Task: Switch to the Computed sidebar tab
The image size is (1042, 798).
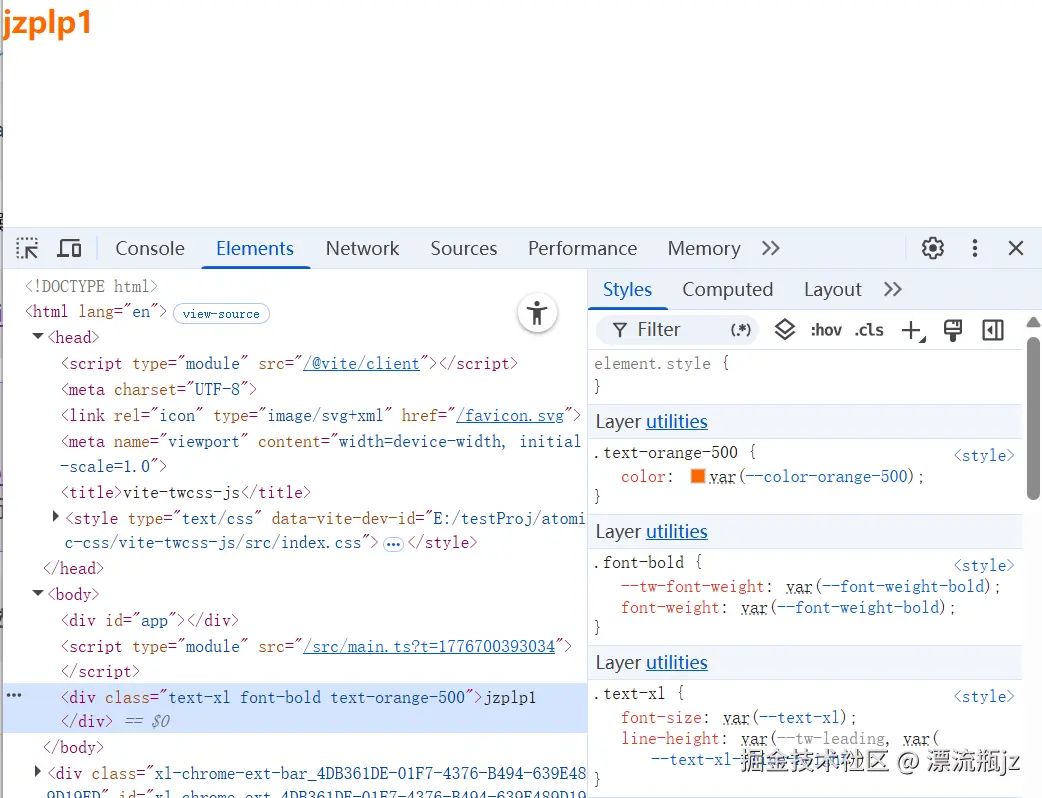Action: click(728, 290)
